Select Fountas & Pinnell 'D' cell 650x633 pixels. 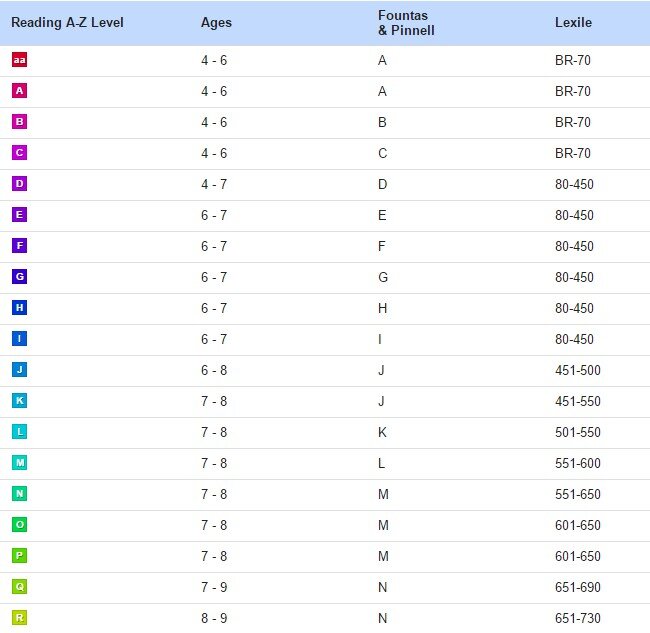point(382,184)
